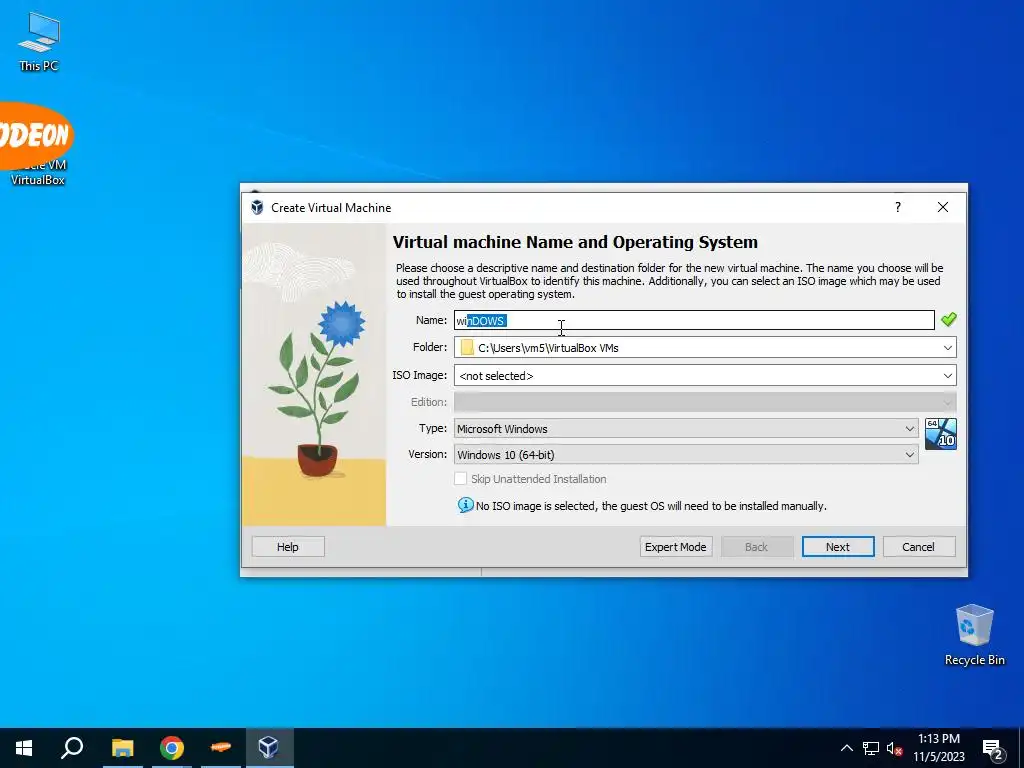Open the Windows Start menu
The width and height of the screenshot is (1024, 768).
[24, 747]
